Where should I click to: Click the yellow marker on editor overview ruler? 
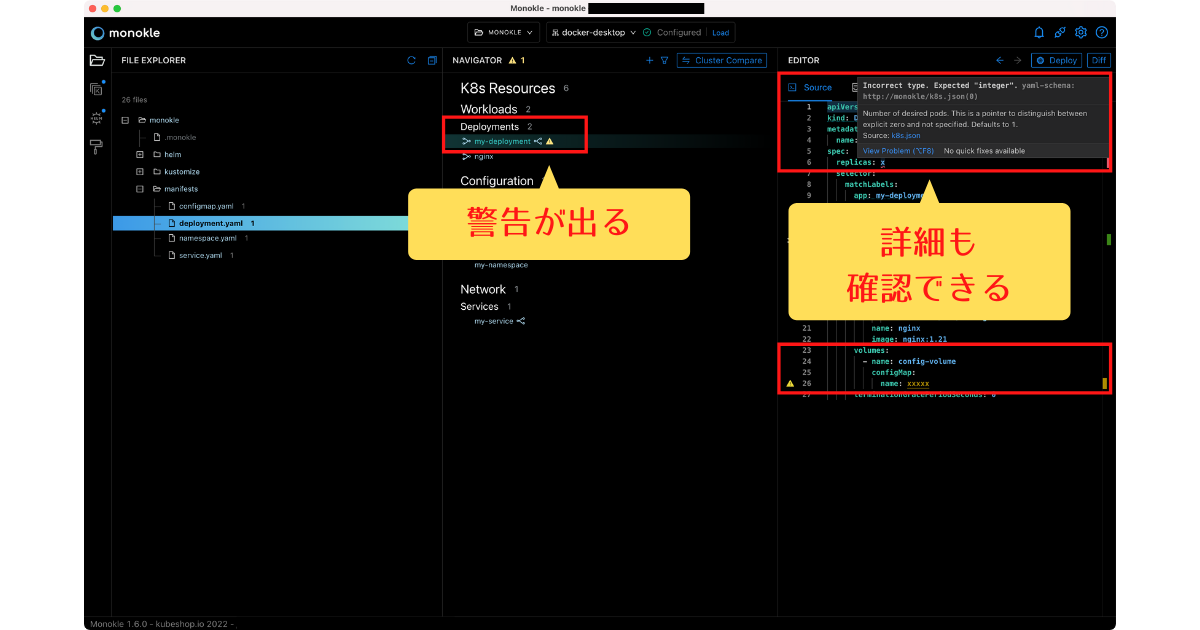(1105, 383)
